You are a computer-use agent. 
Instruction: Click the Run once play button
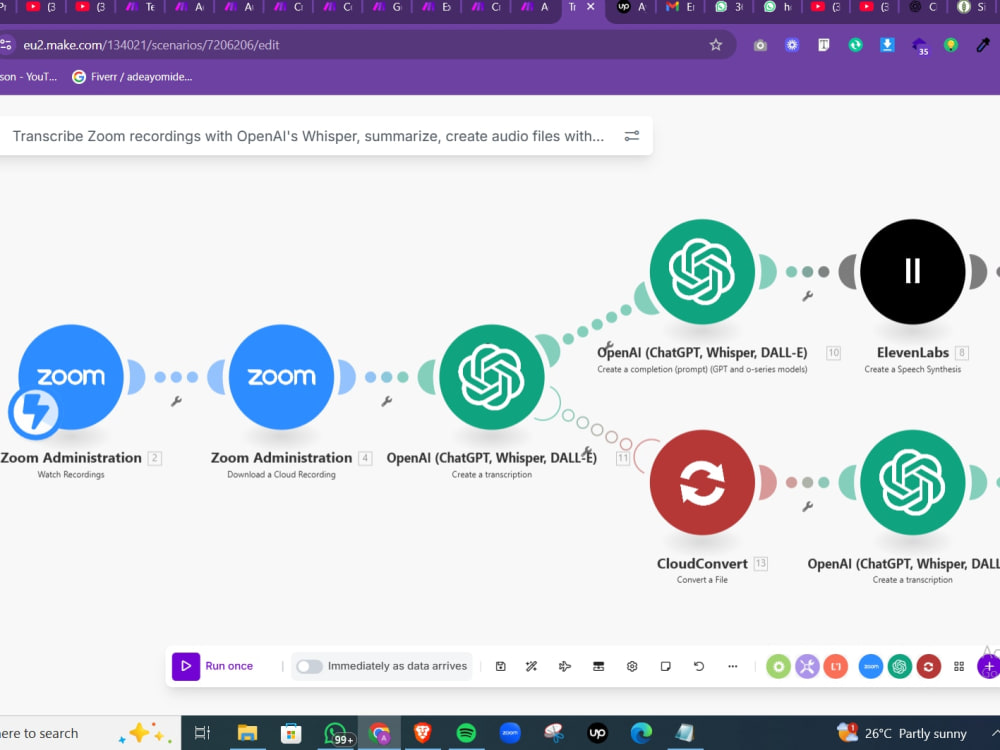click(186, 666)
